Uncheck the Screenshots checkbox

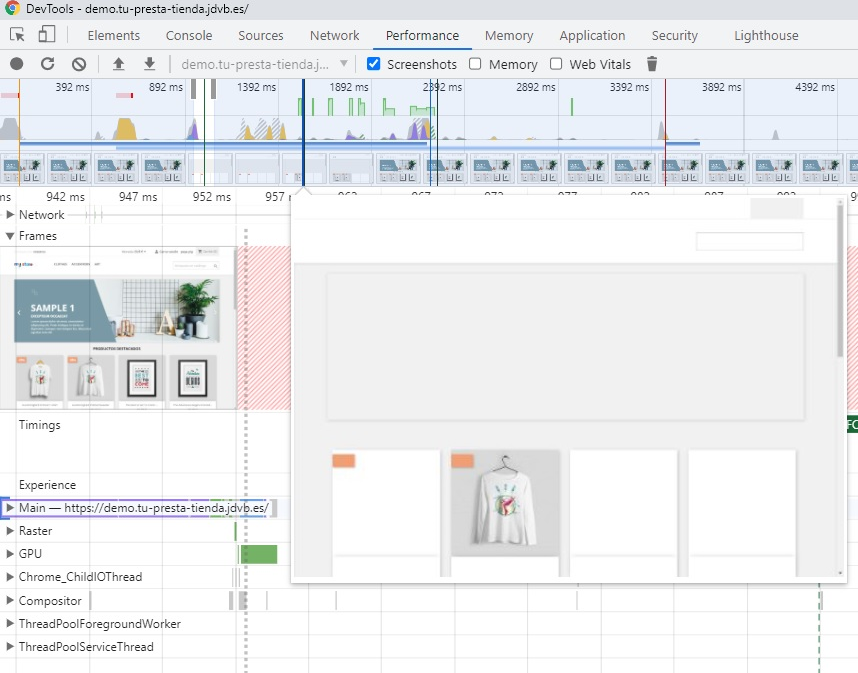pyautogui.click(x=373, y=64)
